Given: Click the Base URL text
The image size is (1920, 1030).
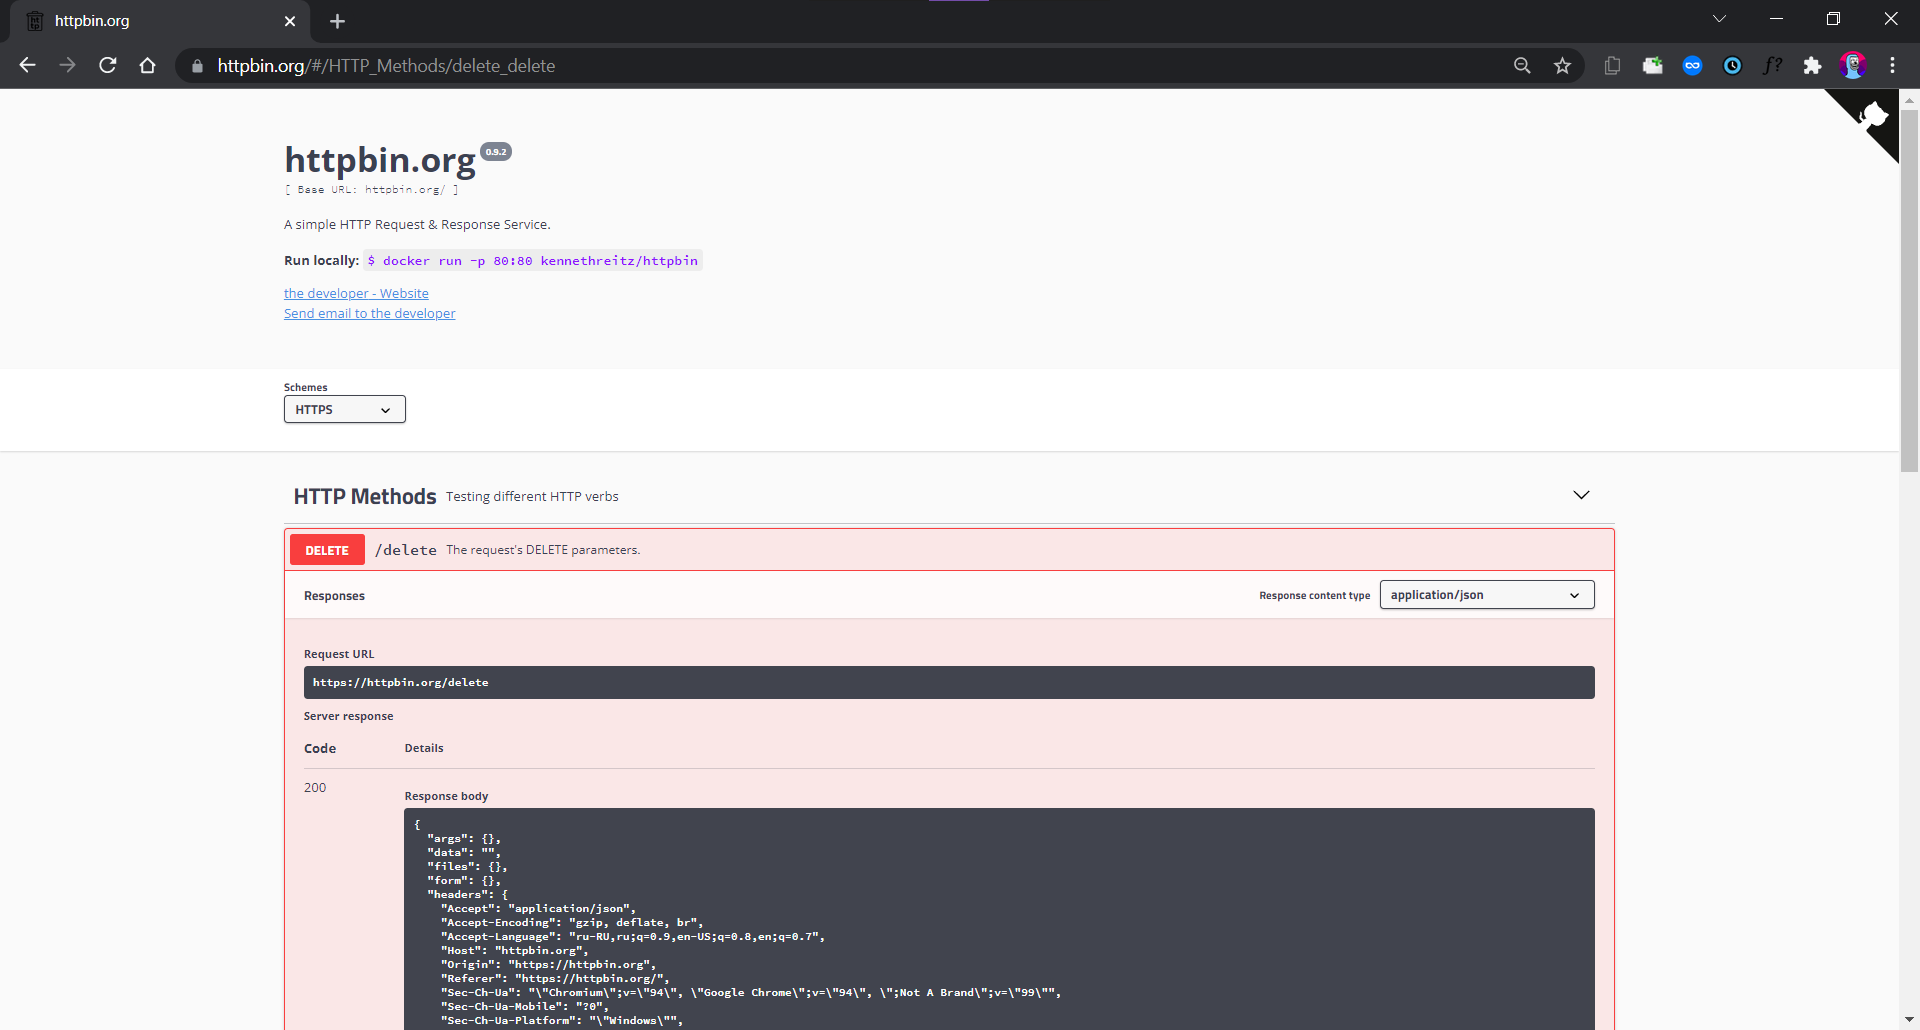Looking at the screenshot, I should click(371, 189).
